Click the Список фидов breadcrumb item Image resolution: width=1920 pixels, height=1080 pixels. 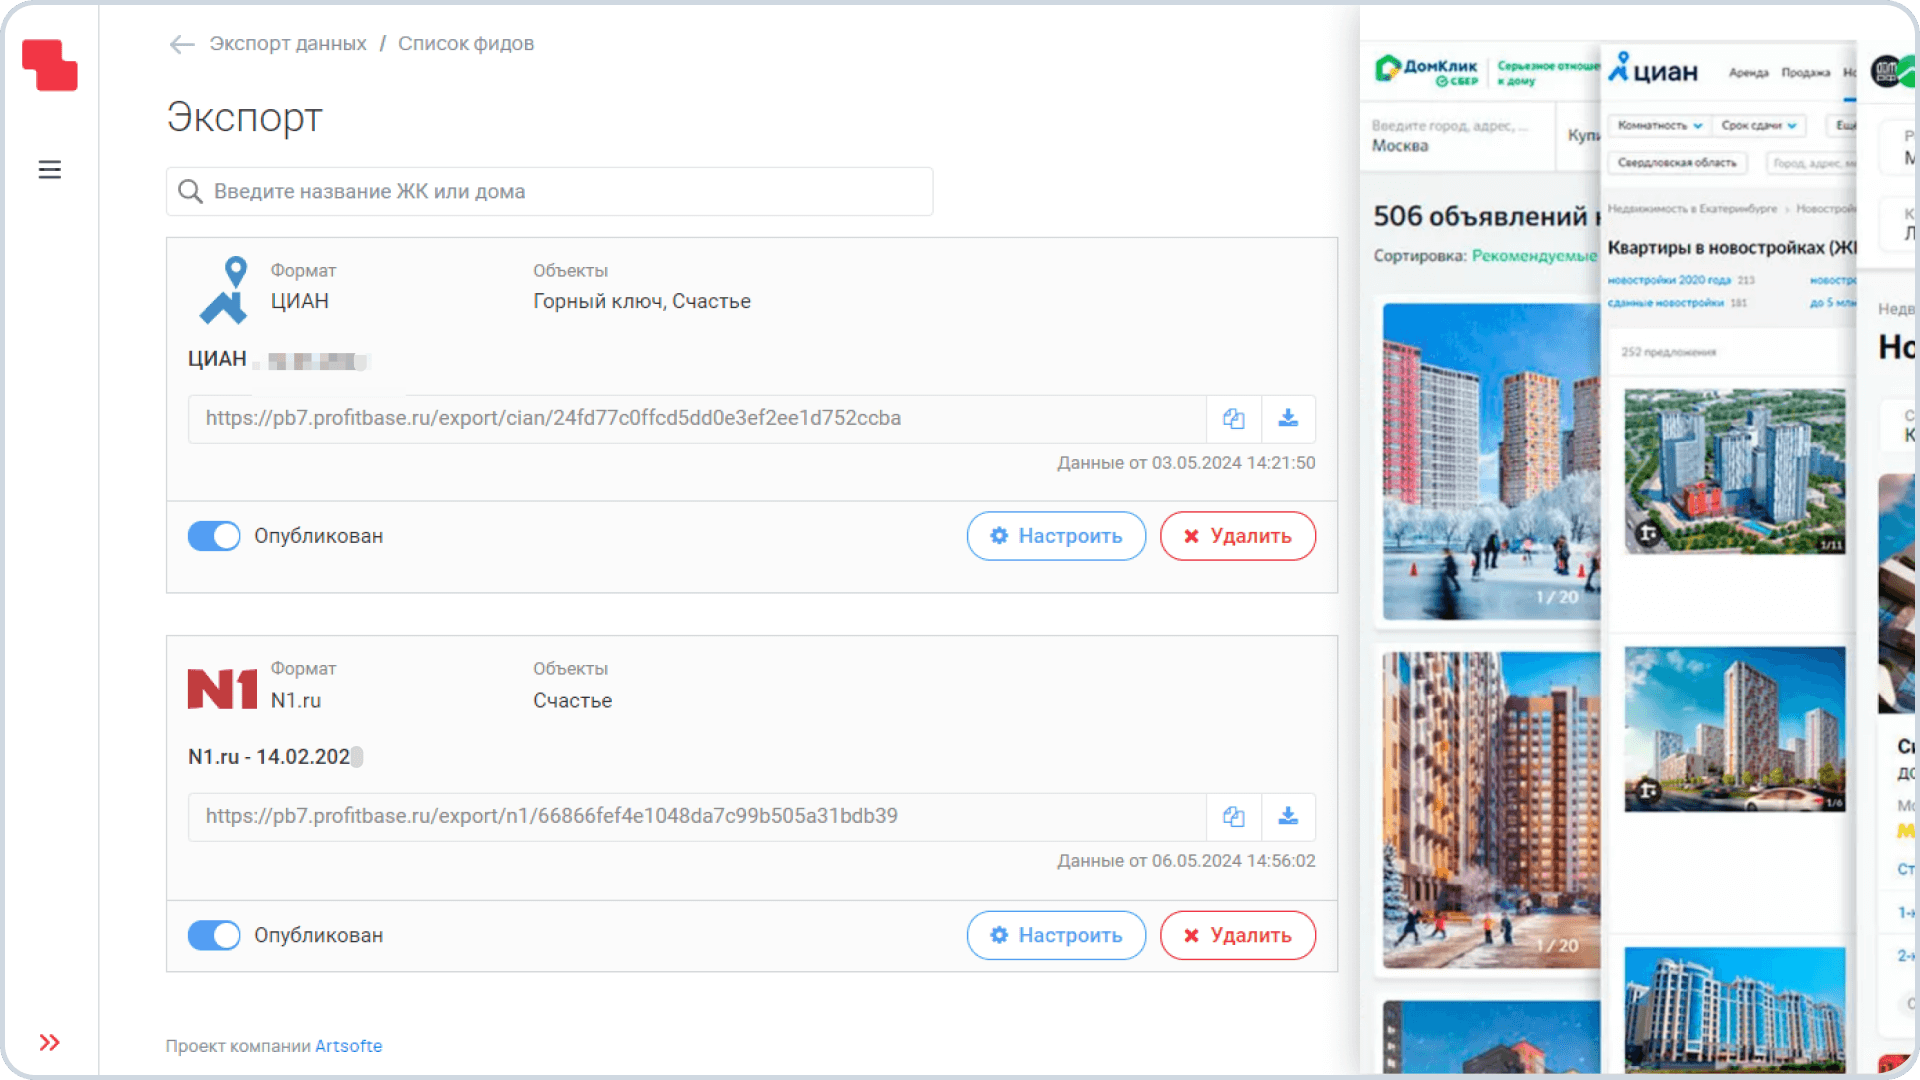tap(466, 44)
